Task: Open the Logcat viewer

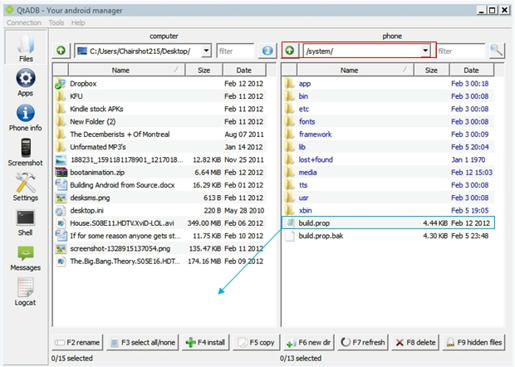Action: click(x=26, y=292)
